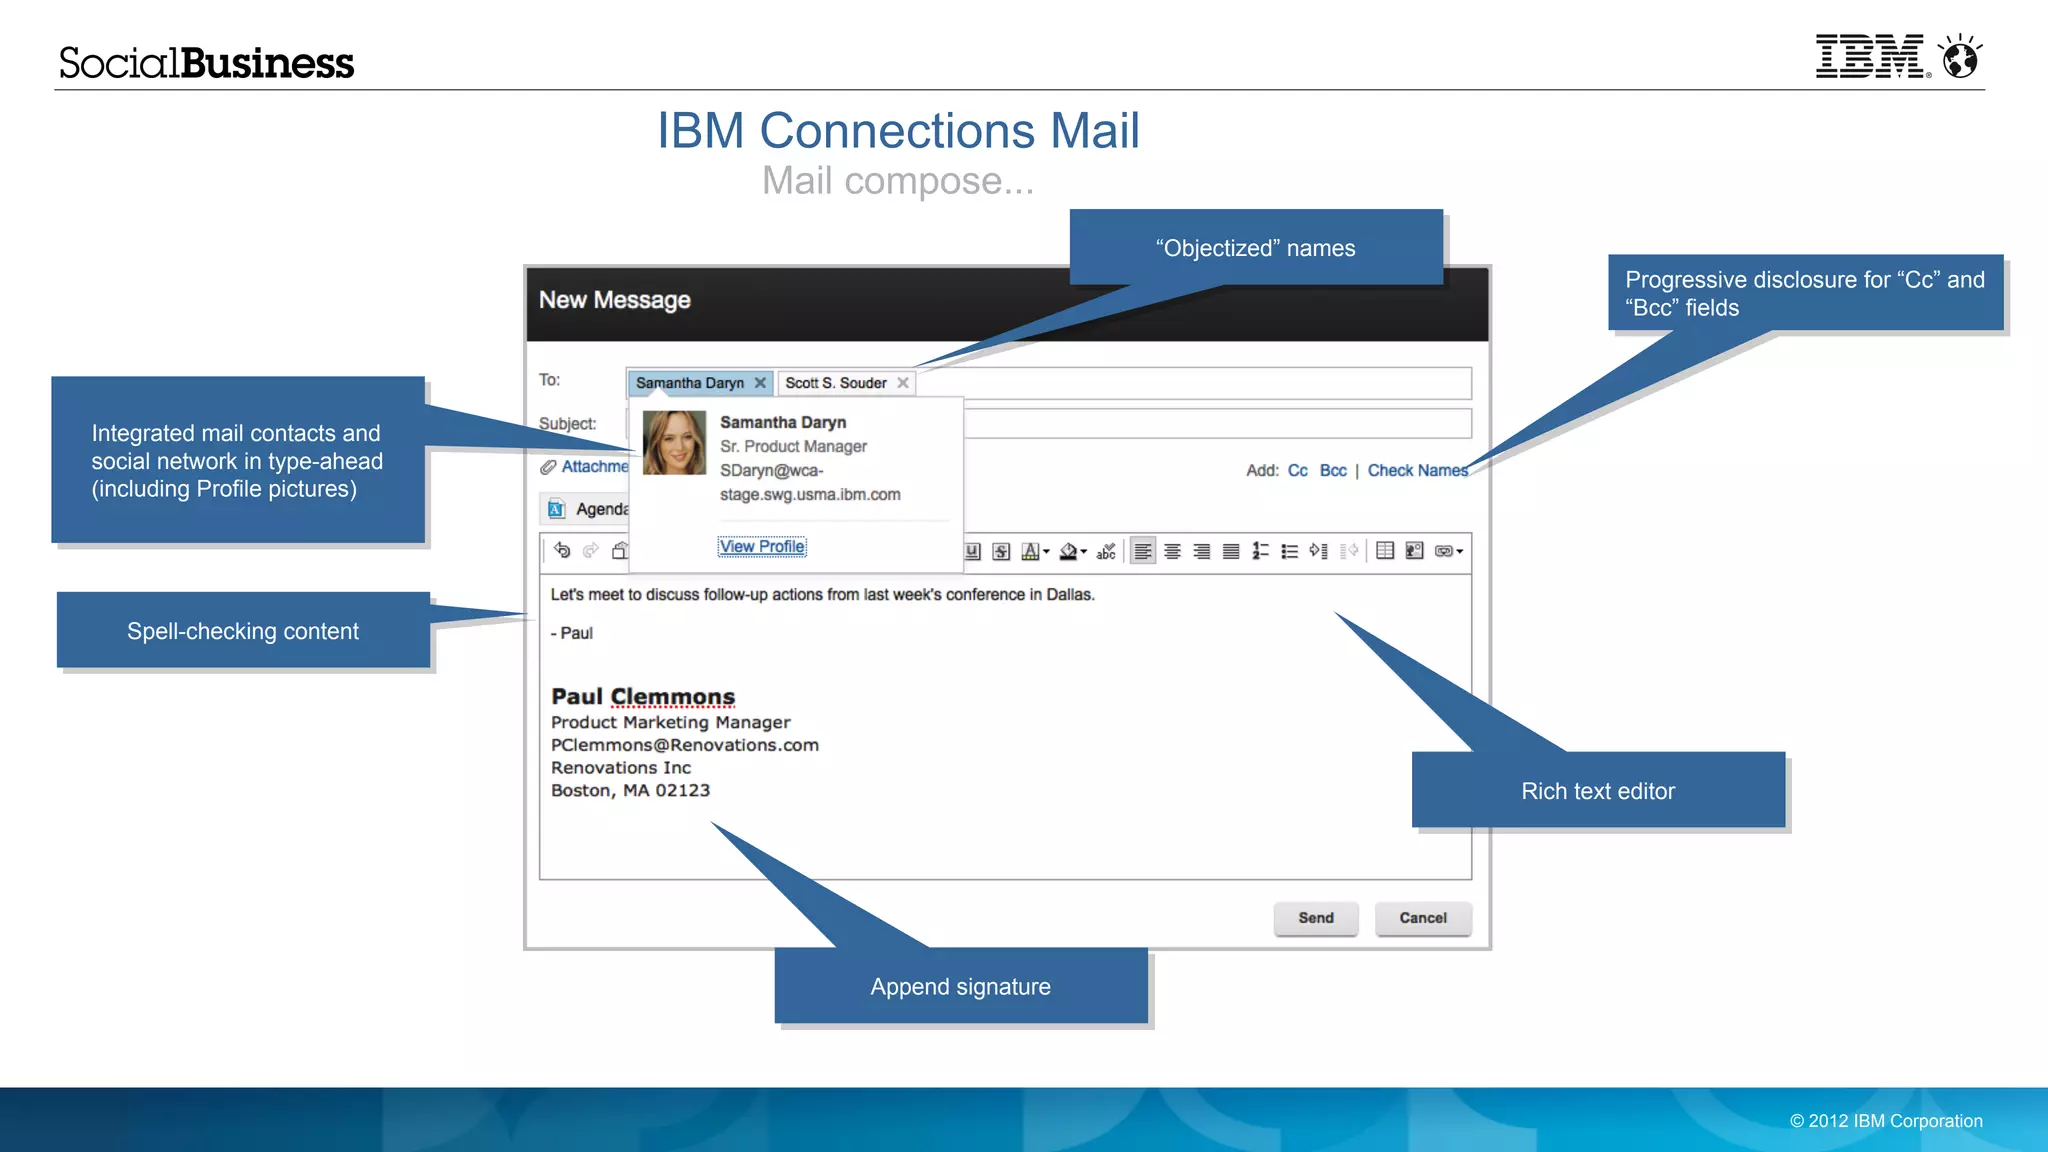Justify the message text

click(x=1231, y=551)
